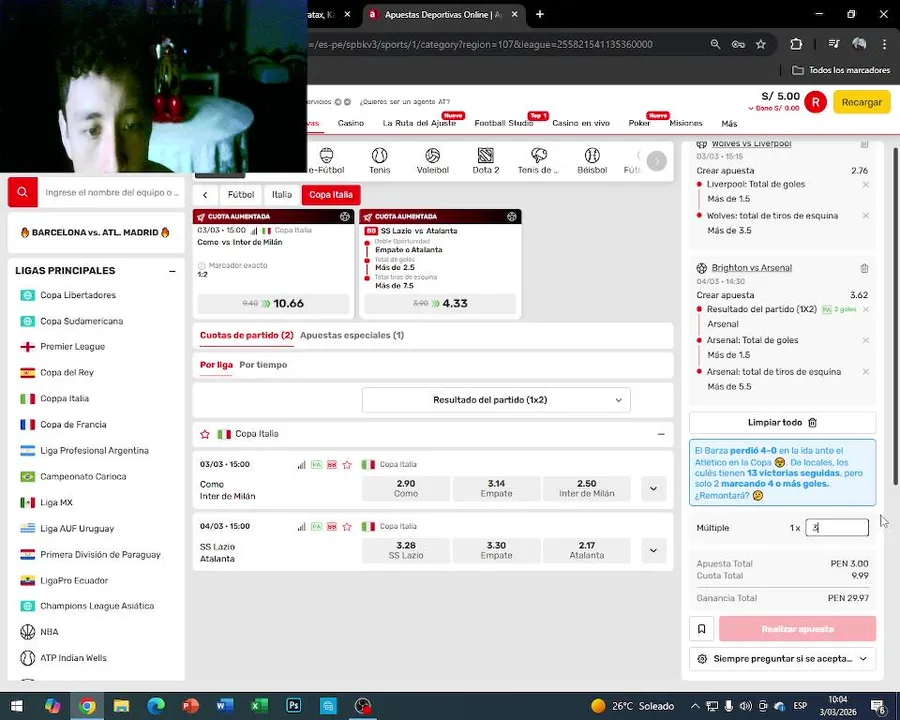Open File Explorer from the taskbar

[x=121, y=706]
